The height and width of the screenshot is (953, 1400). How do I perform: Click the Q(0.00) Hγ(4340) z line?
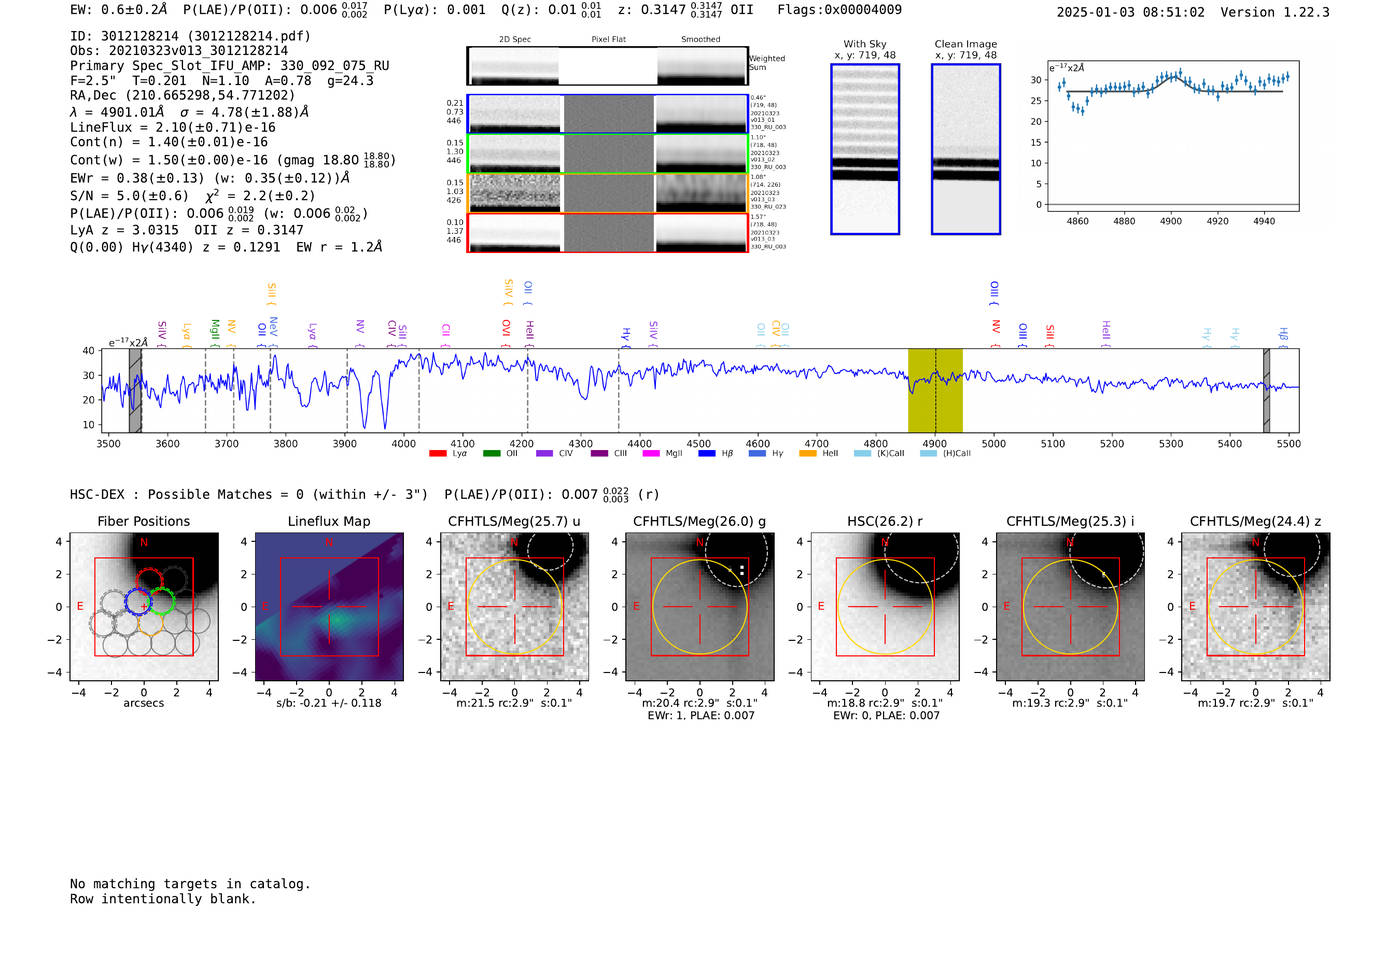tap(226, 246)
